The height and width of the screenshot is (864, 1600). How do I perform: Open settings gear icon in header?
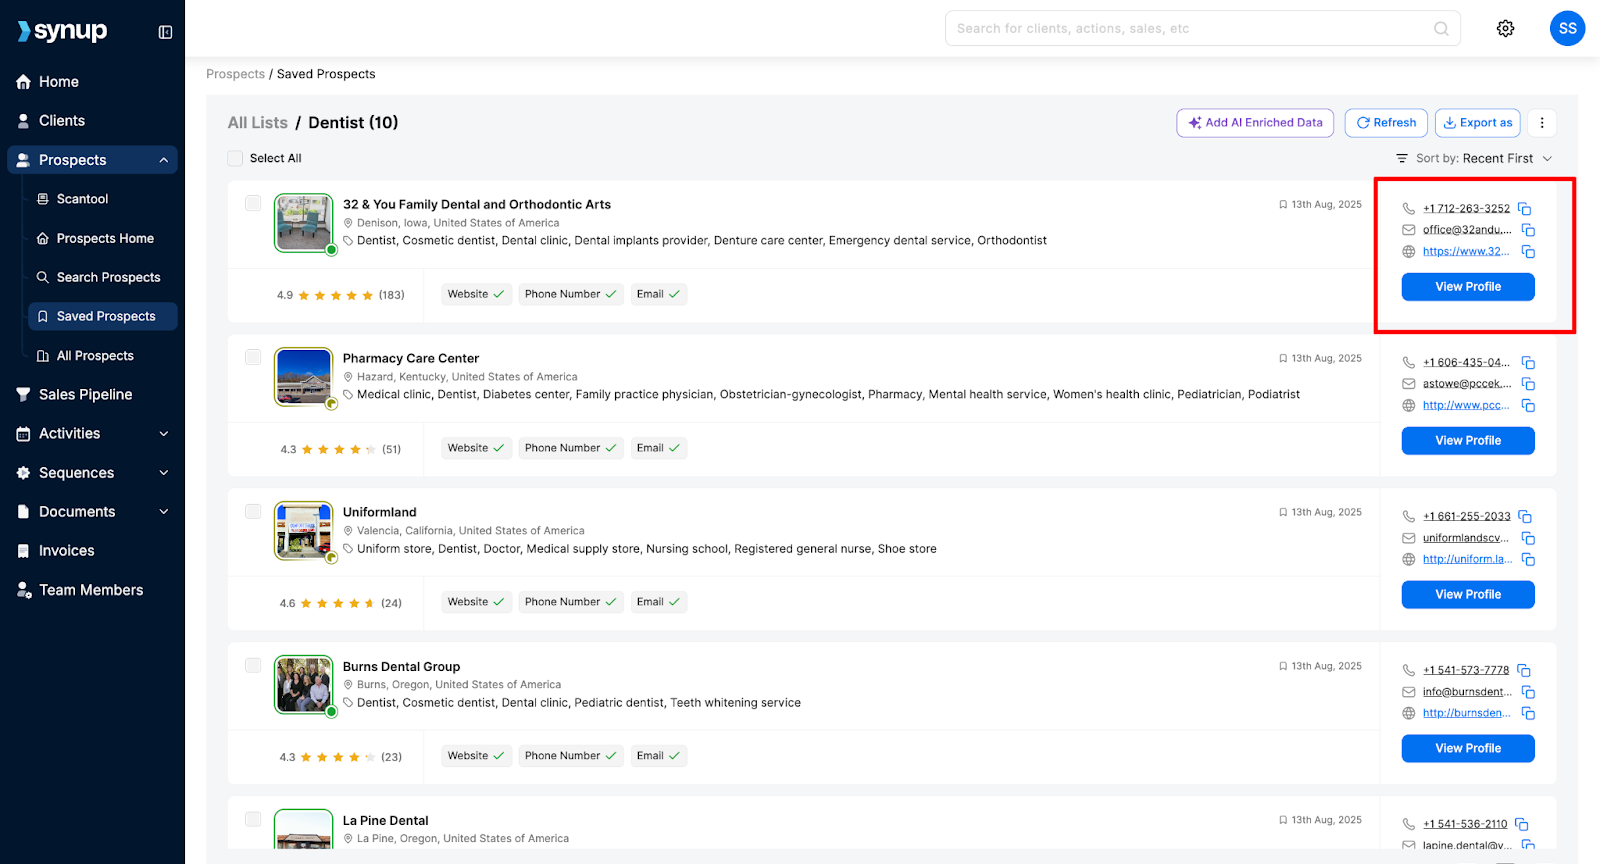click(x=1505, y=29)
